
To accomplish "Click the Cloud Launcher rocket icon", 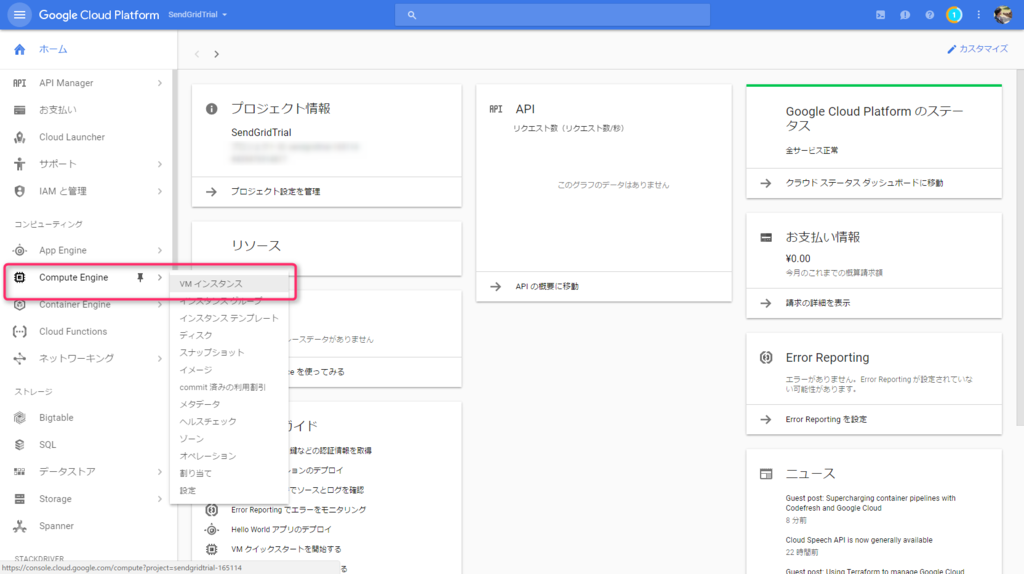I will [x=20, y=137].
